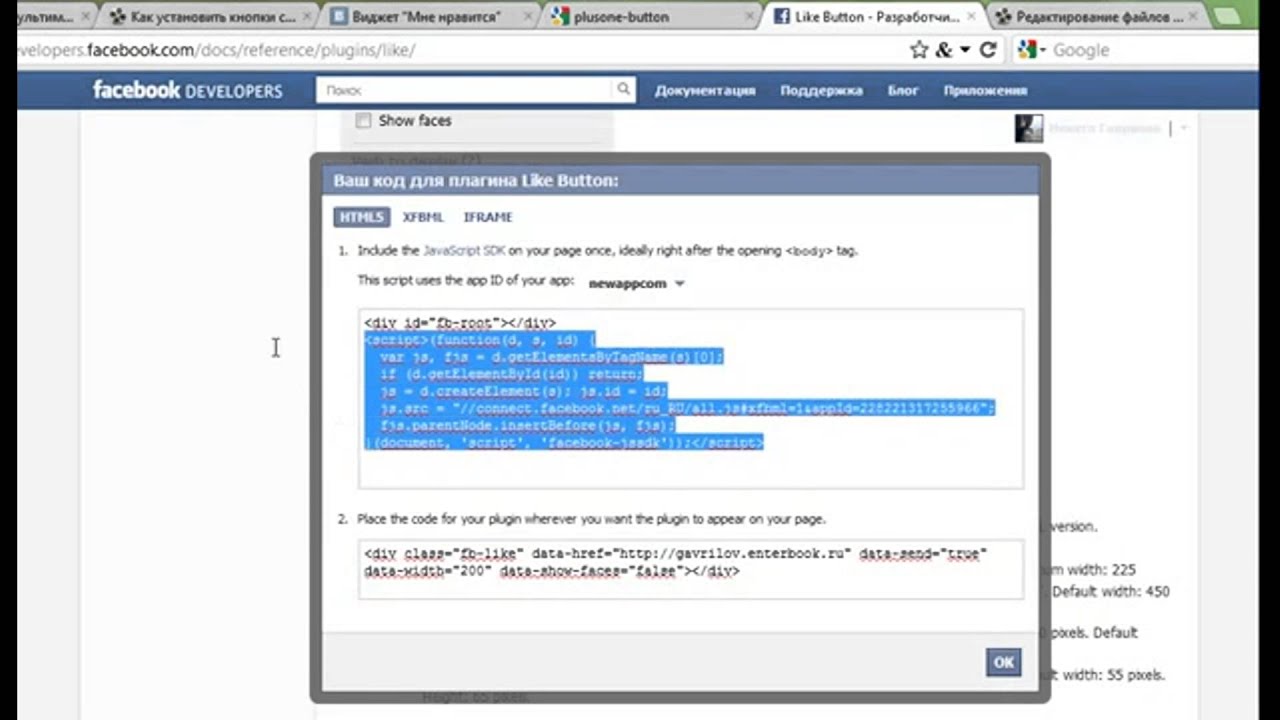Viewport: 1280px width, 720px height.
Task: Switch to the IFRAME code tab
Action: [x=488, y=217]
